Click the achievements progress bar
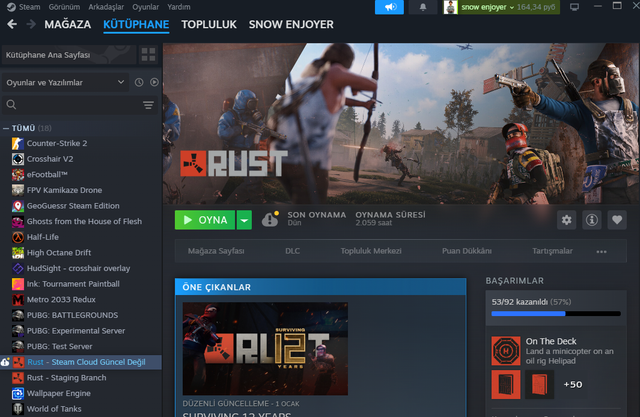The height and width of the screenshot is (417, 640). click(556, 314)
